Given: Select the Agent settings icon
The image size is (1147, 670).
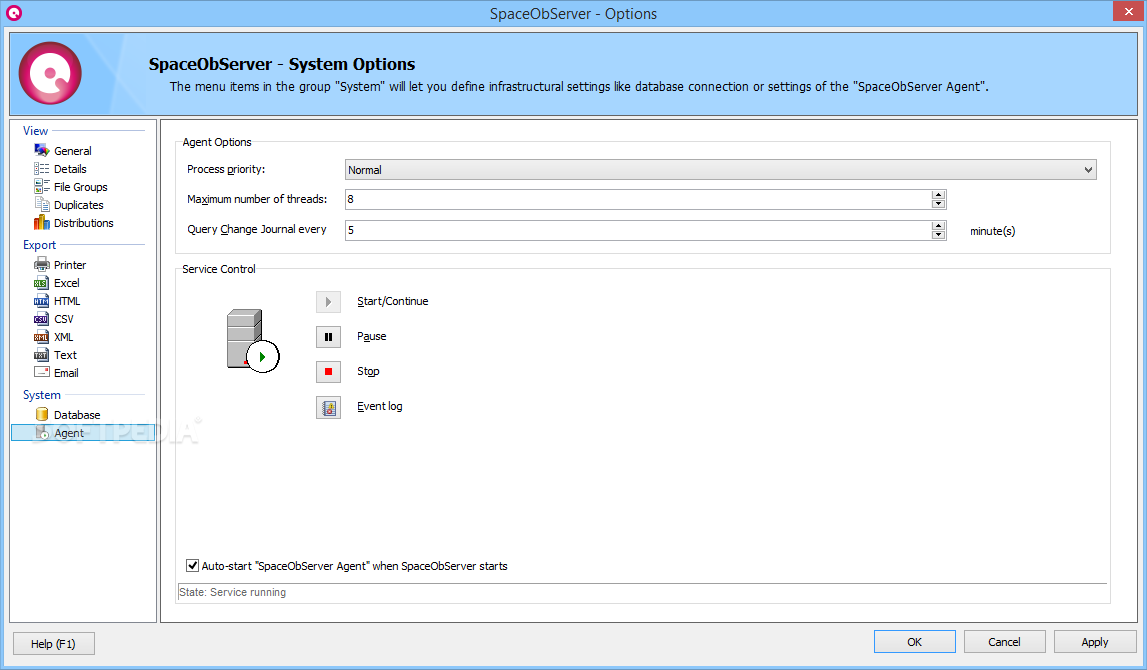Looking at the screenshot, I should pyautogui.click(x=42, y=432).
